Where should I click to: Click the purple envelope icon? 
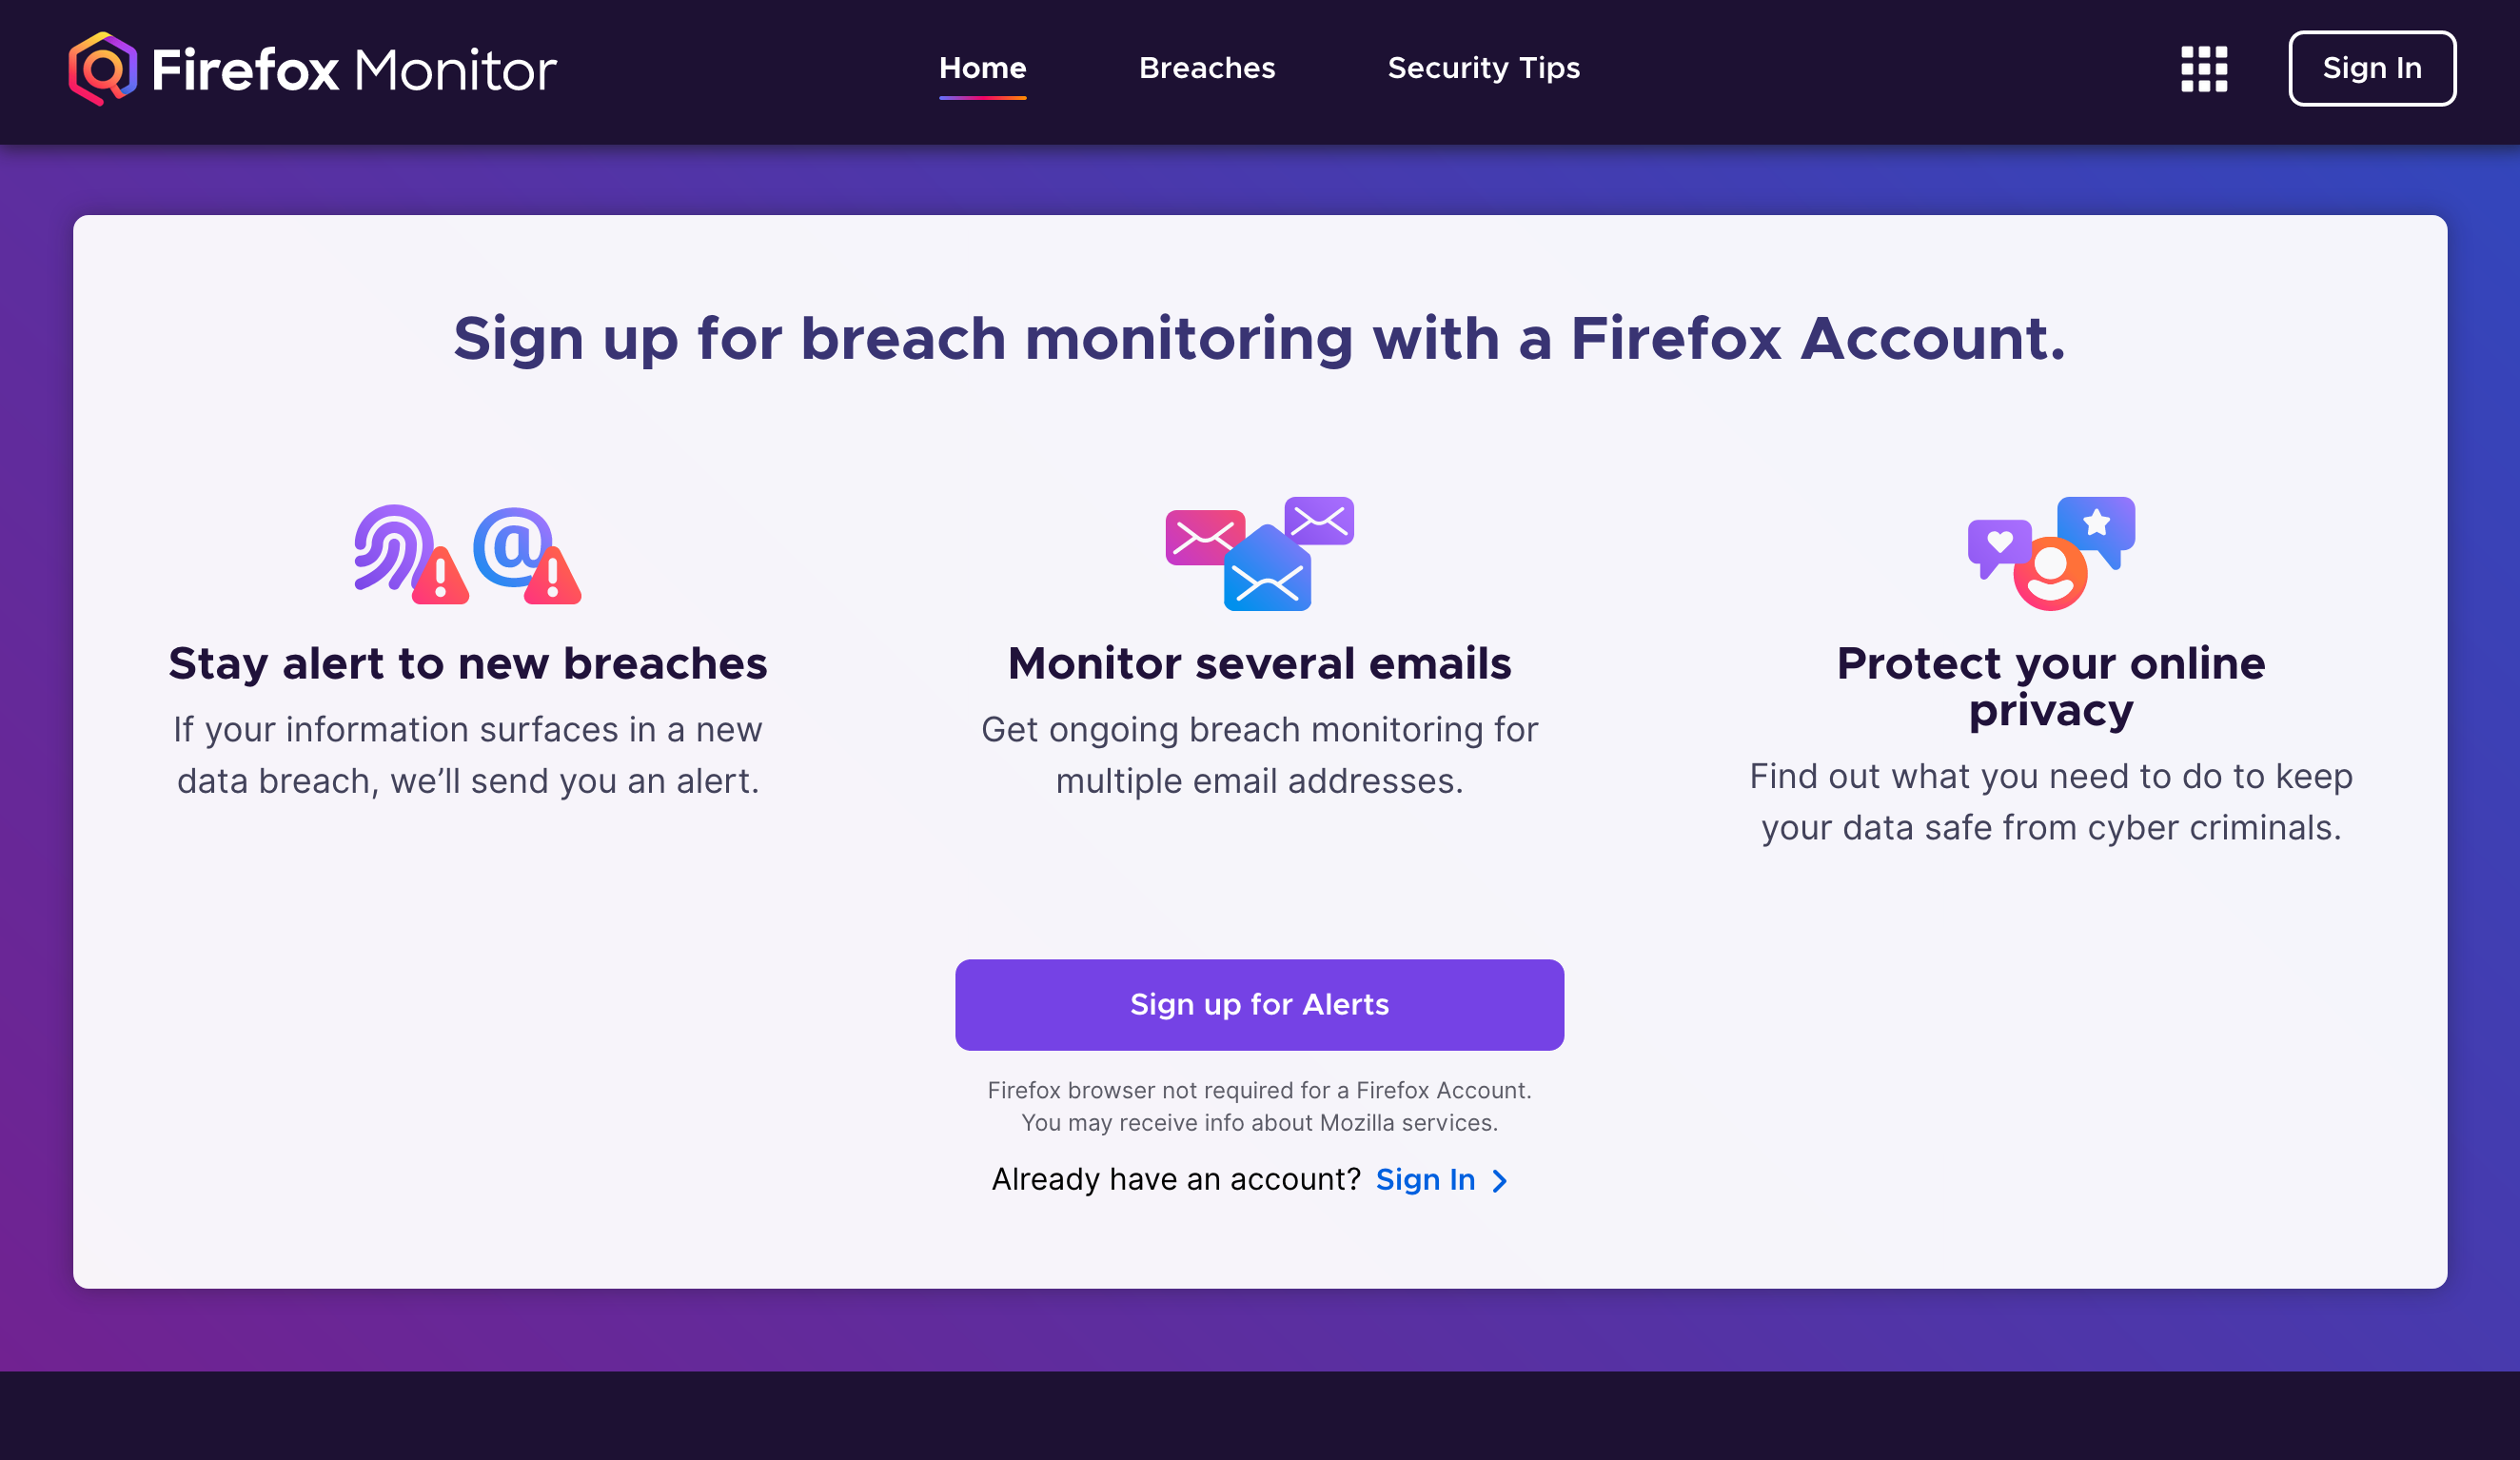(1319, 520)
